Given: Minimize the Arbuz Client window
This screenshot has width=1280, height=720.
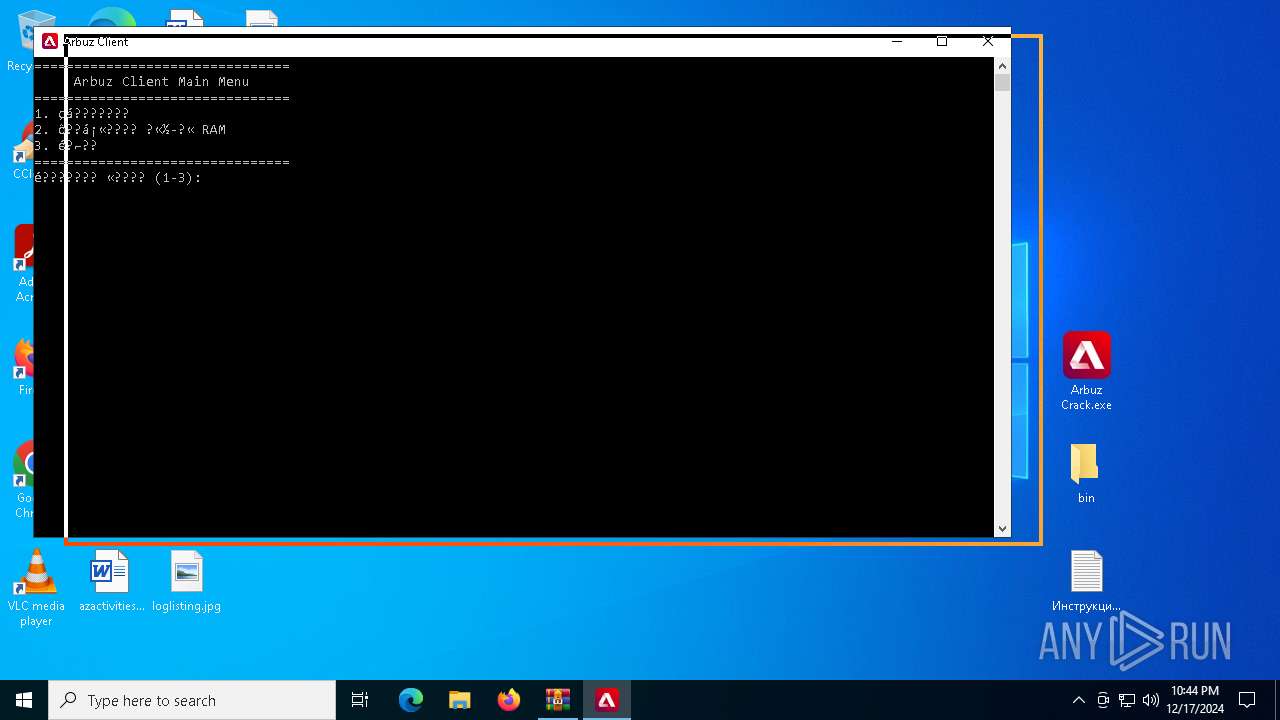Looking at the screenshot, I should 897,42.
